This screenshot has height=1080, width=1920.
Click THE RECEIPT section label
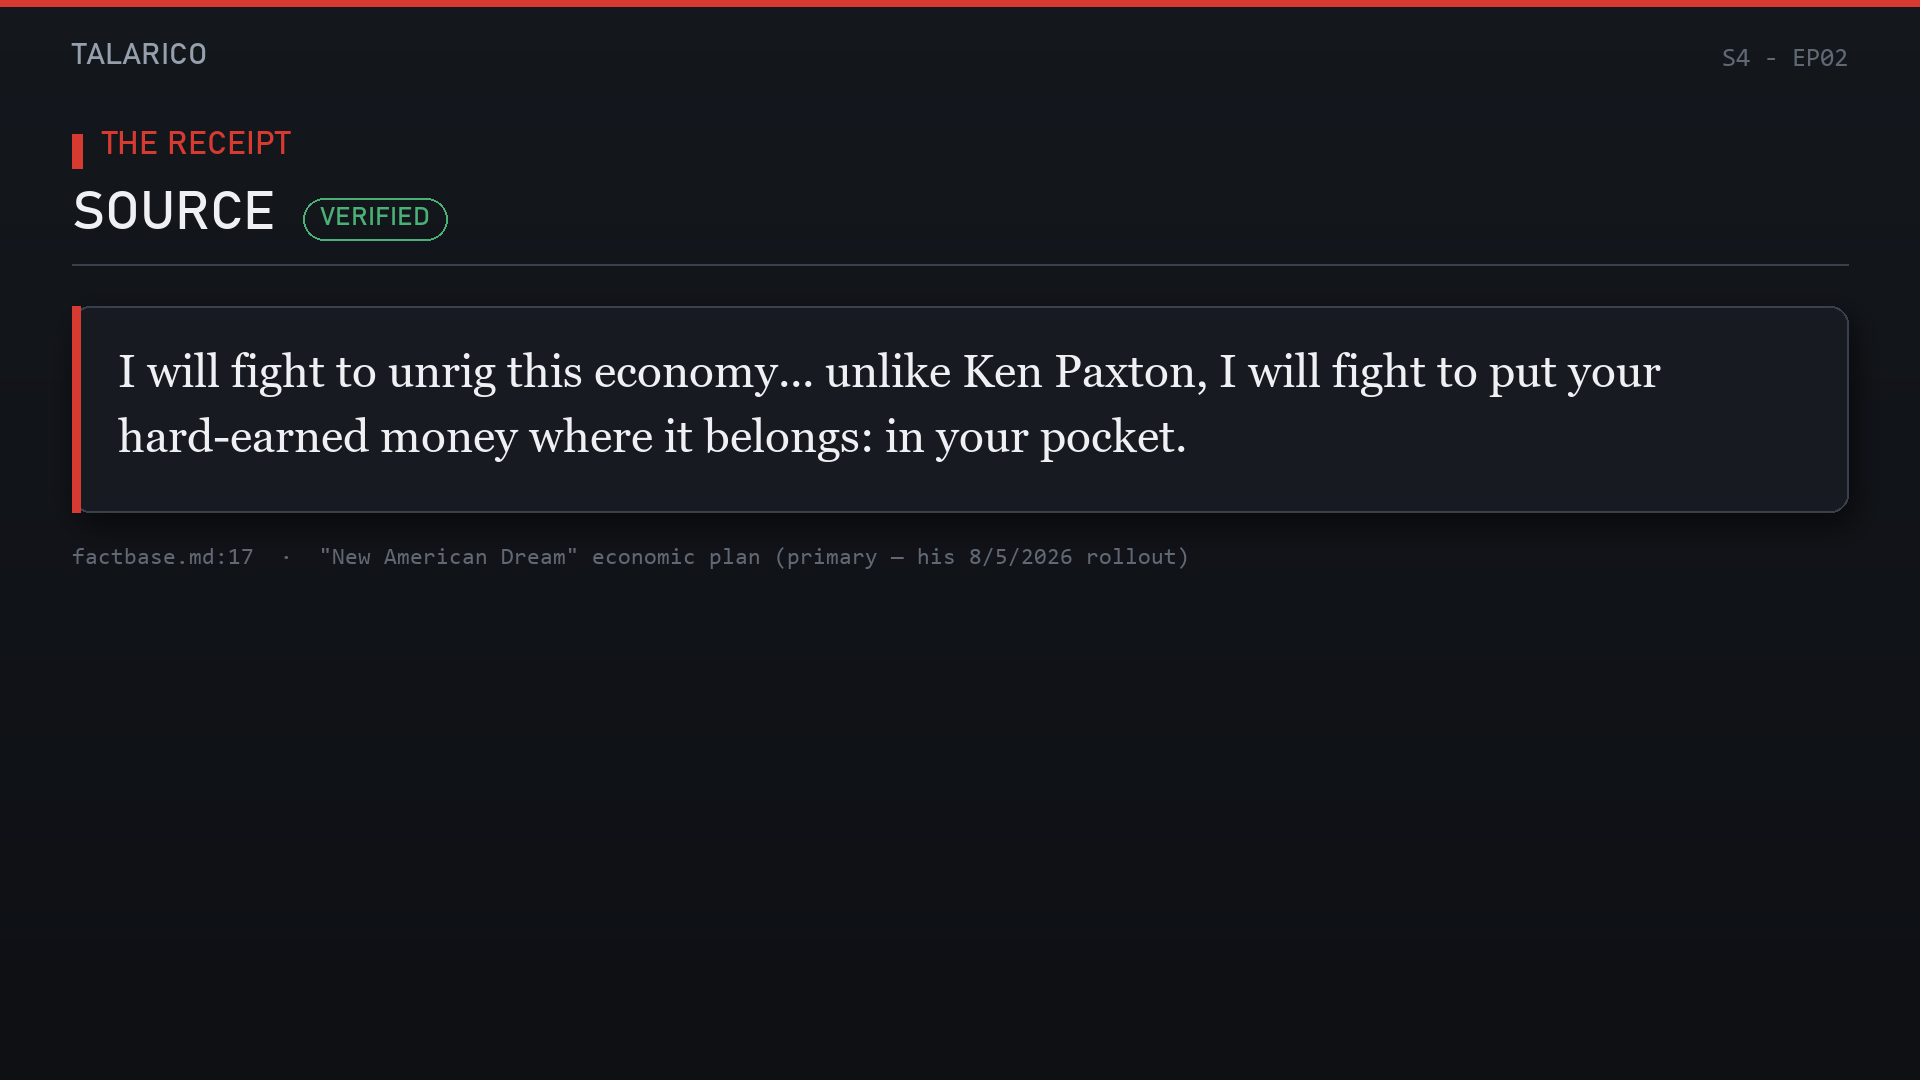[196, 143]
